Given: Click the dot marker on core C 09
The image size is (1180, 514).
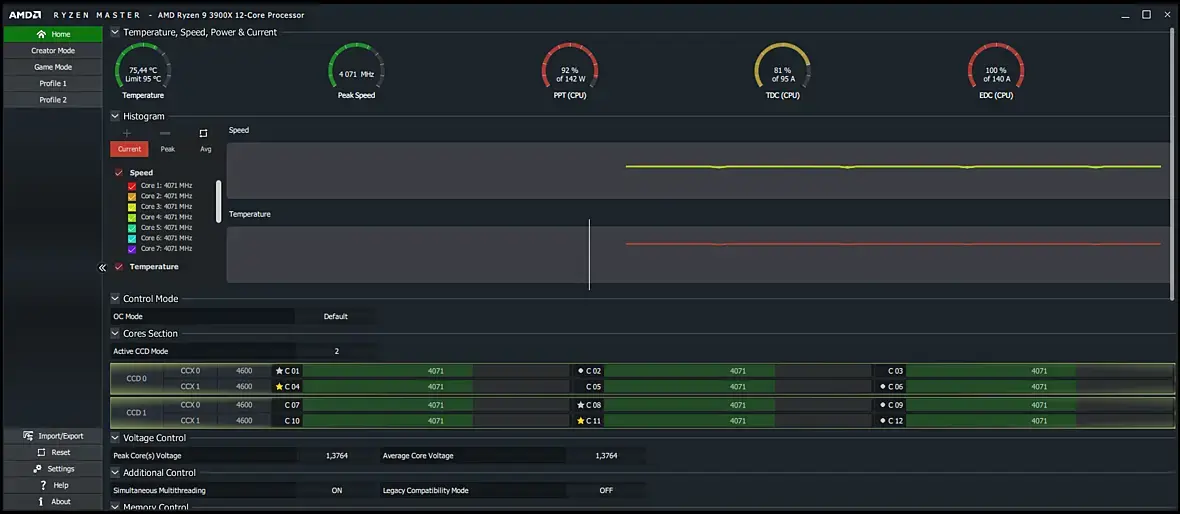Looking at the screenshot, I should (x=883, y=405).
